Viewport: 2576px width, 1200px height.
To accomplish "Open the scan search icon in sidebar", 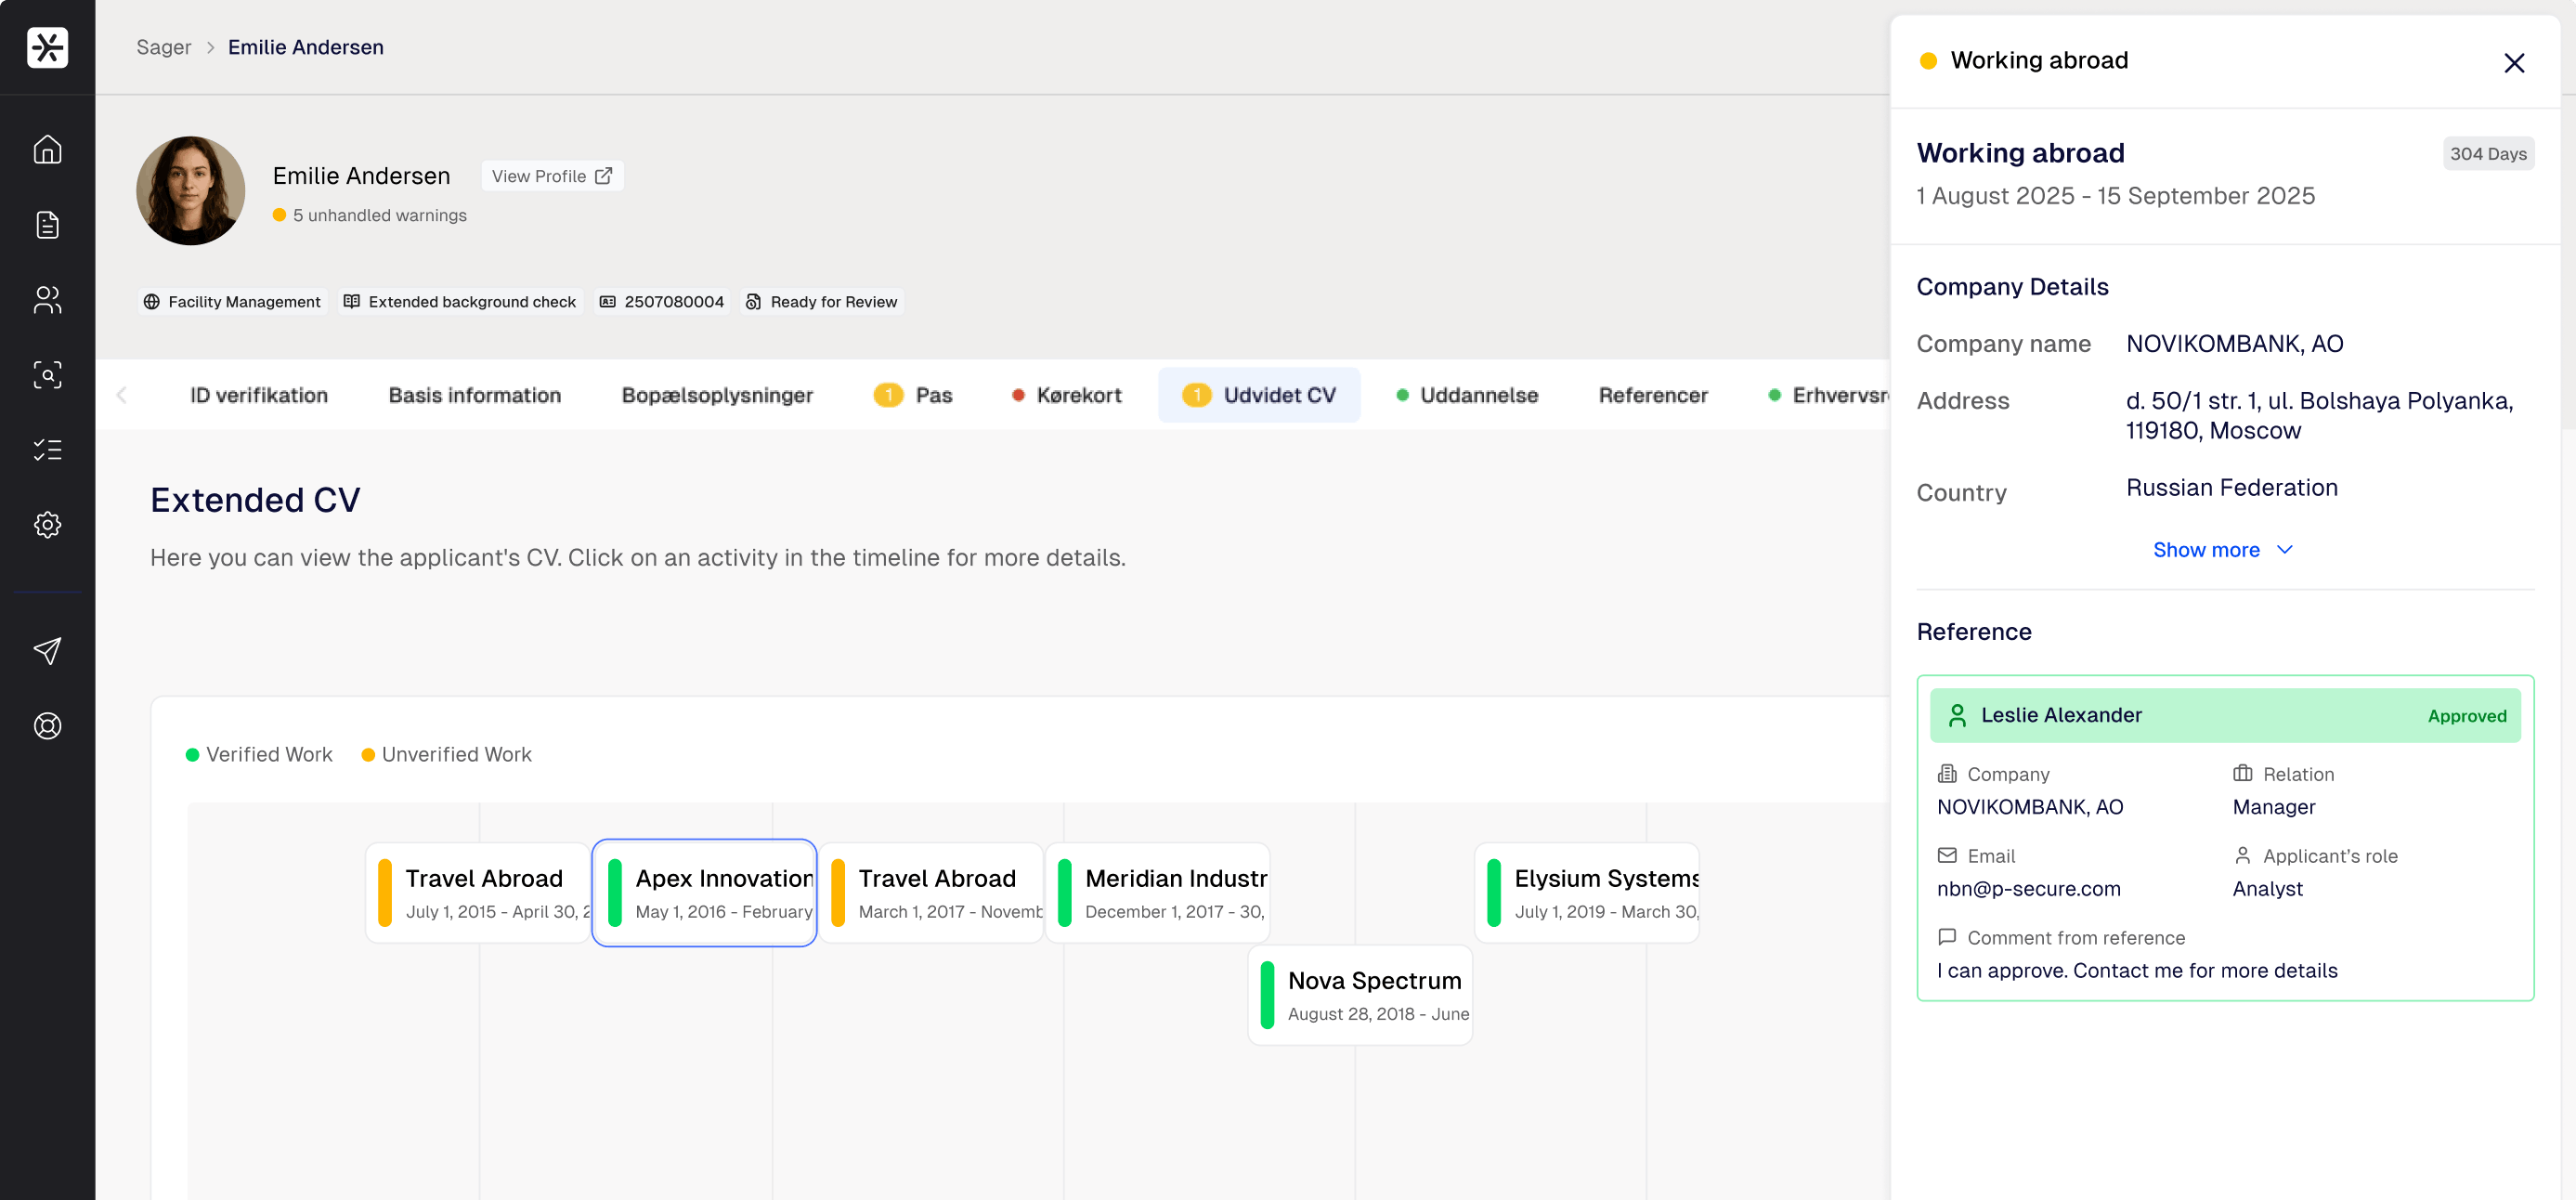I will point(47,375).
